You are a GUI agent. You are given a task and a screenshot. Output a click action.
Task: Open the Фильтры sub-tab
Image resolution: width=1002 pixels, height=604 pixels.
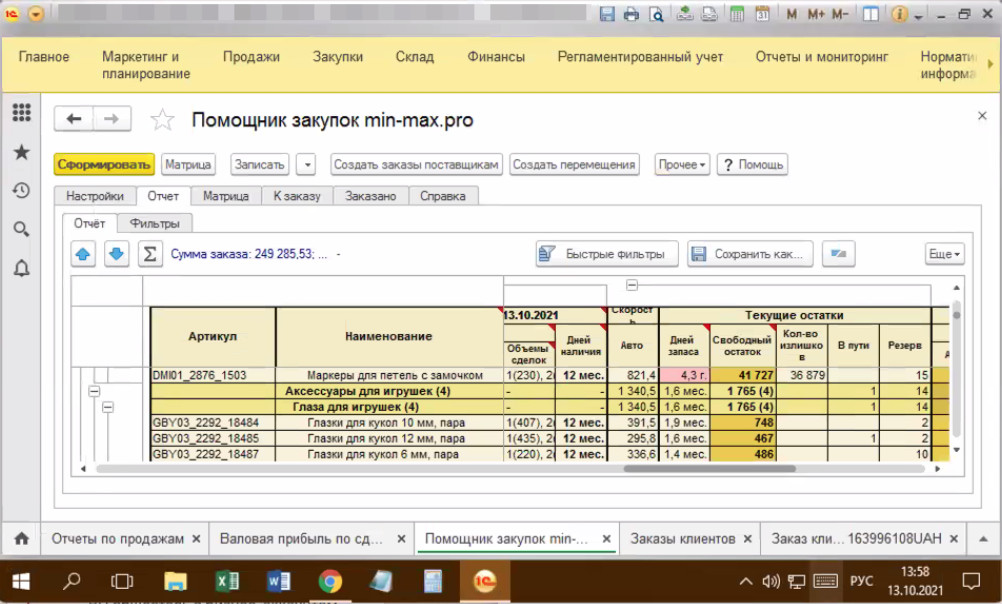(x=154, y=223)
